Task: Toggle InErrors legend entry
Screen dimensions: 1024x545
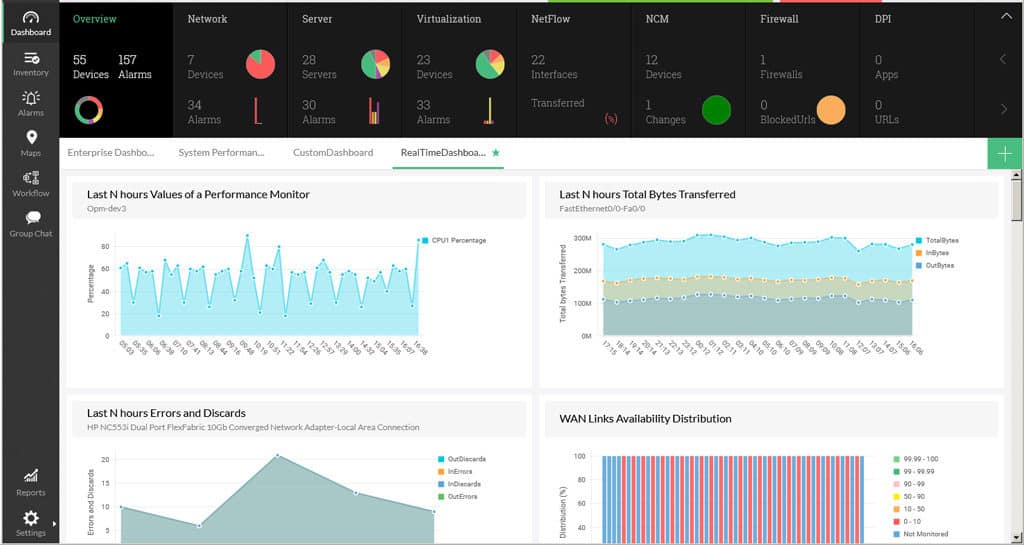Action: pyautogui.click(x=455, y=472)
